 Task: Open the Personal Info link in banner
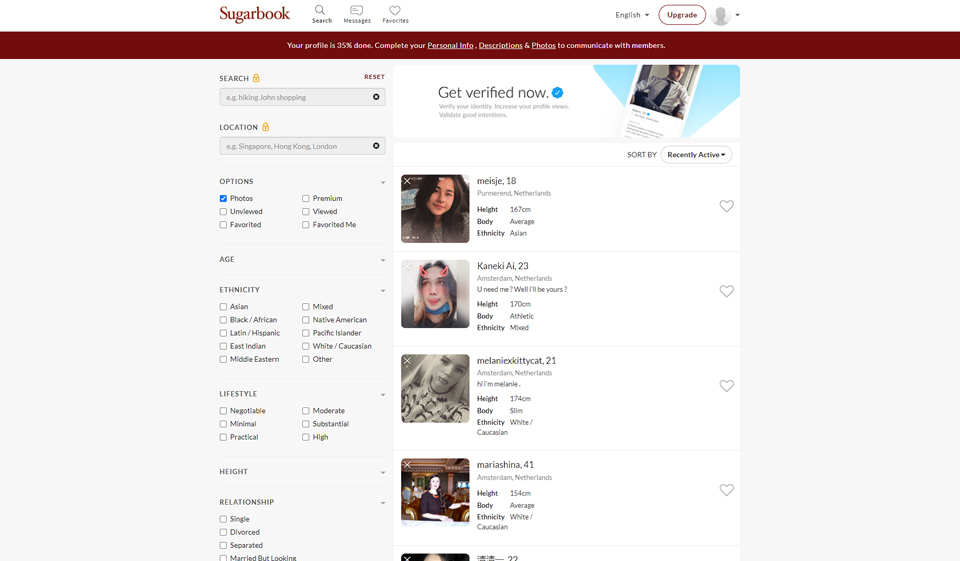[450, 45]
